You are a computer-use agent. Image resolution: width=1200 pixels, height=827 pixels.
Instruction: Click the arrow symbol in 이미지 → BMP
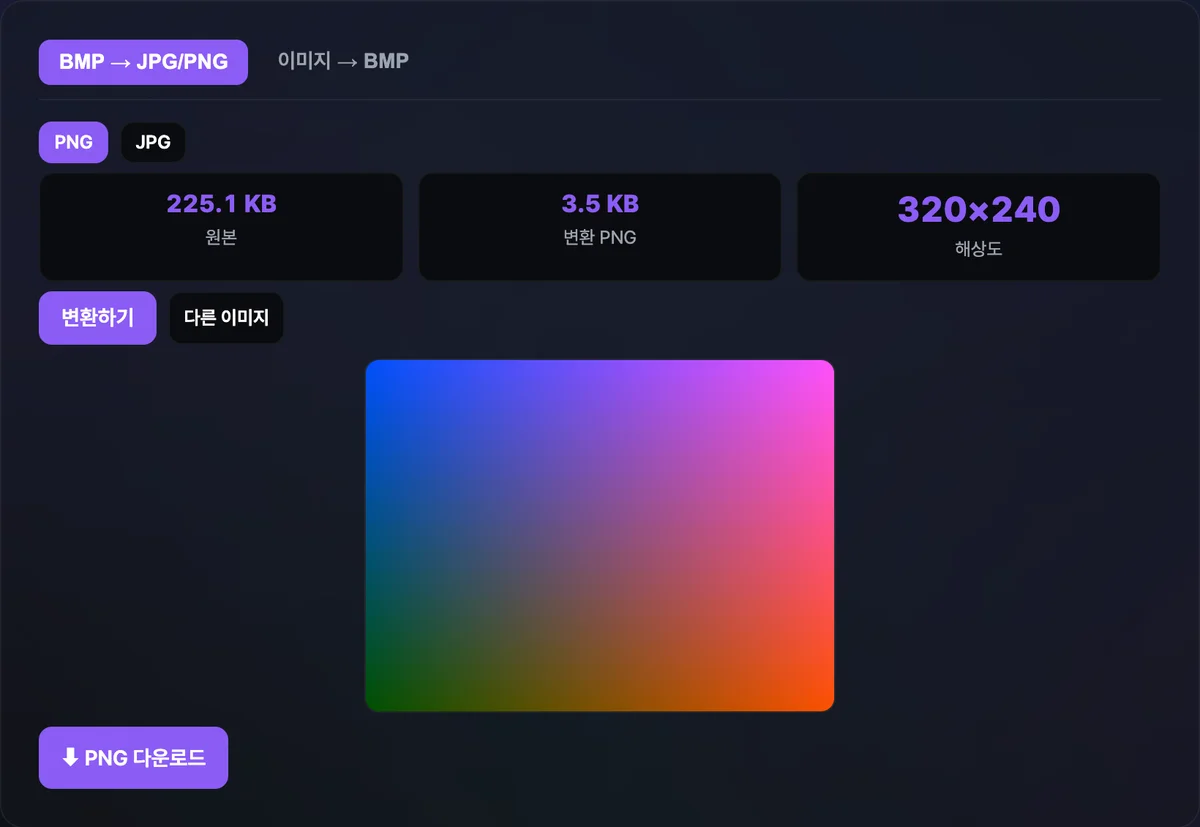tap(347, 62)
